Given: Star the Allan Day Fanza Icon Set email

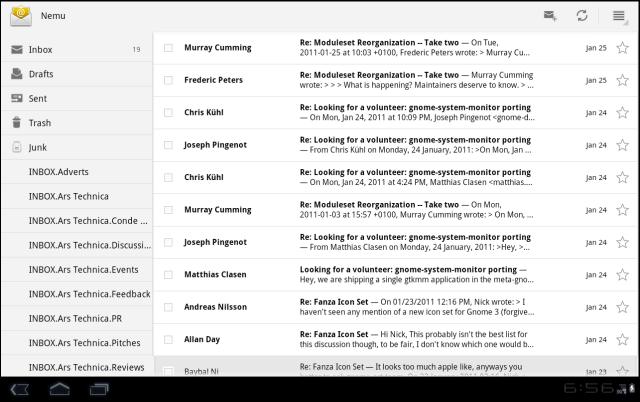Looking at the screenshot, I should point(622,339).
